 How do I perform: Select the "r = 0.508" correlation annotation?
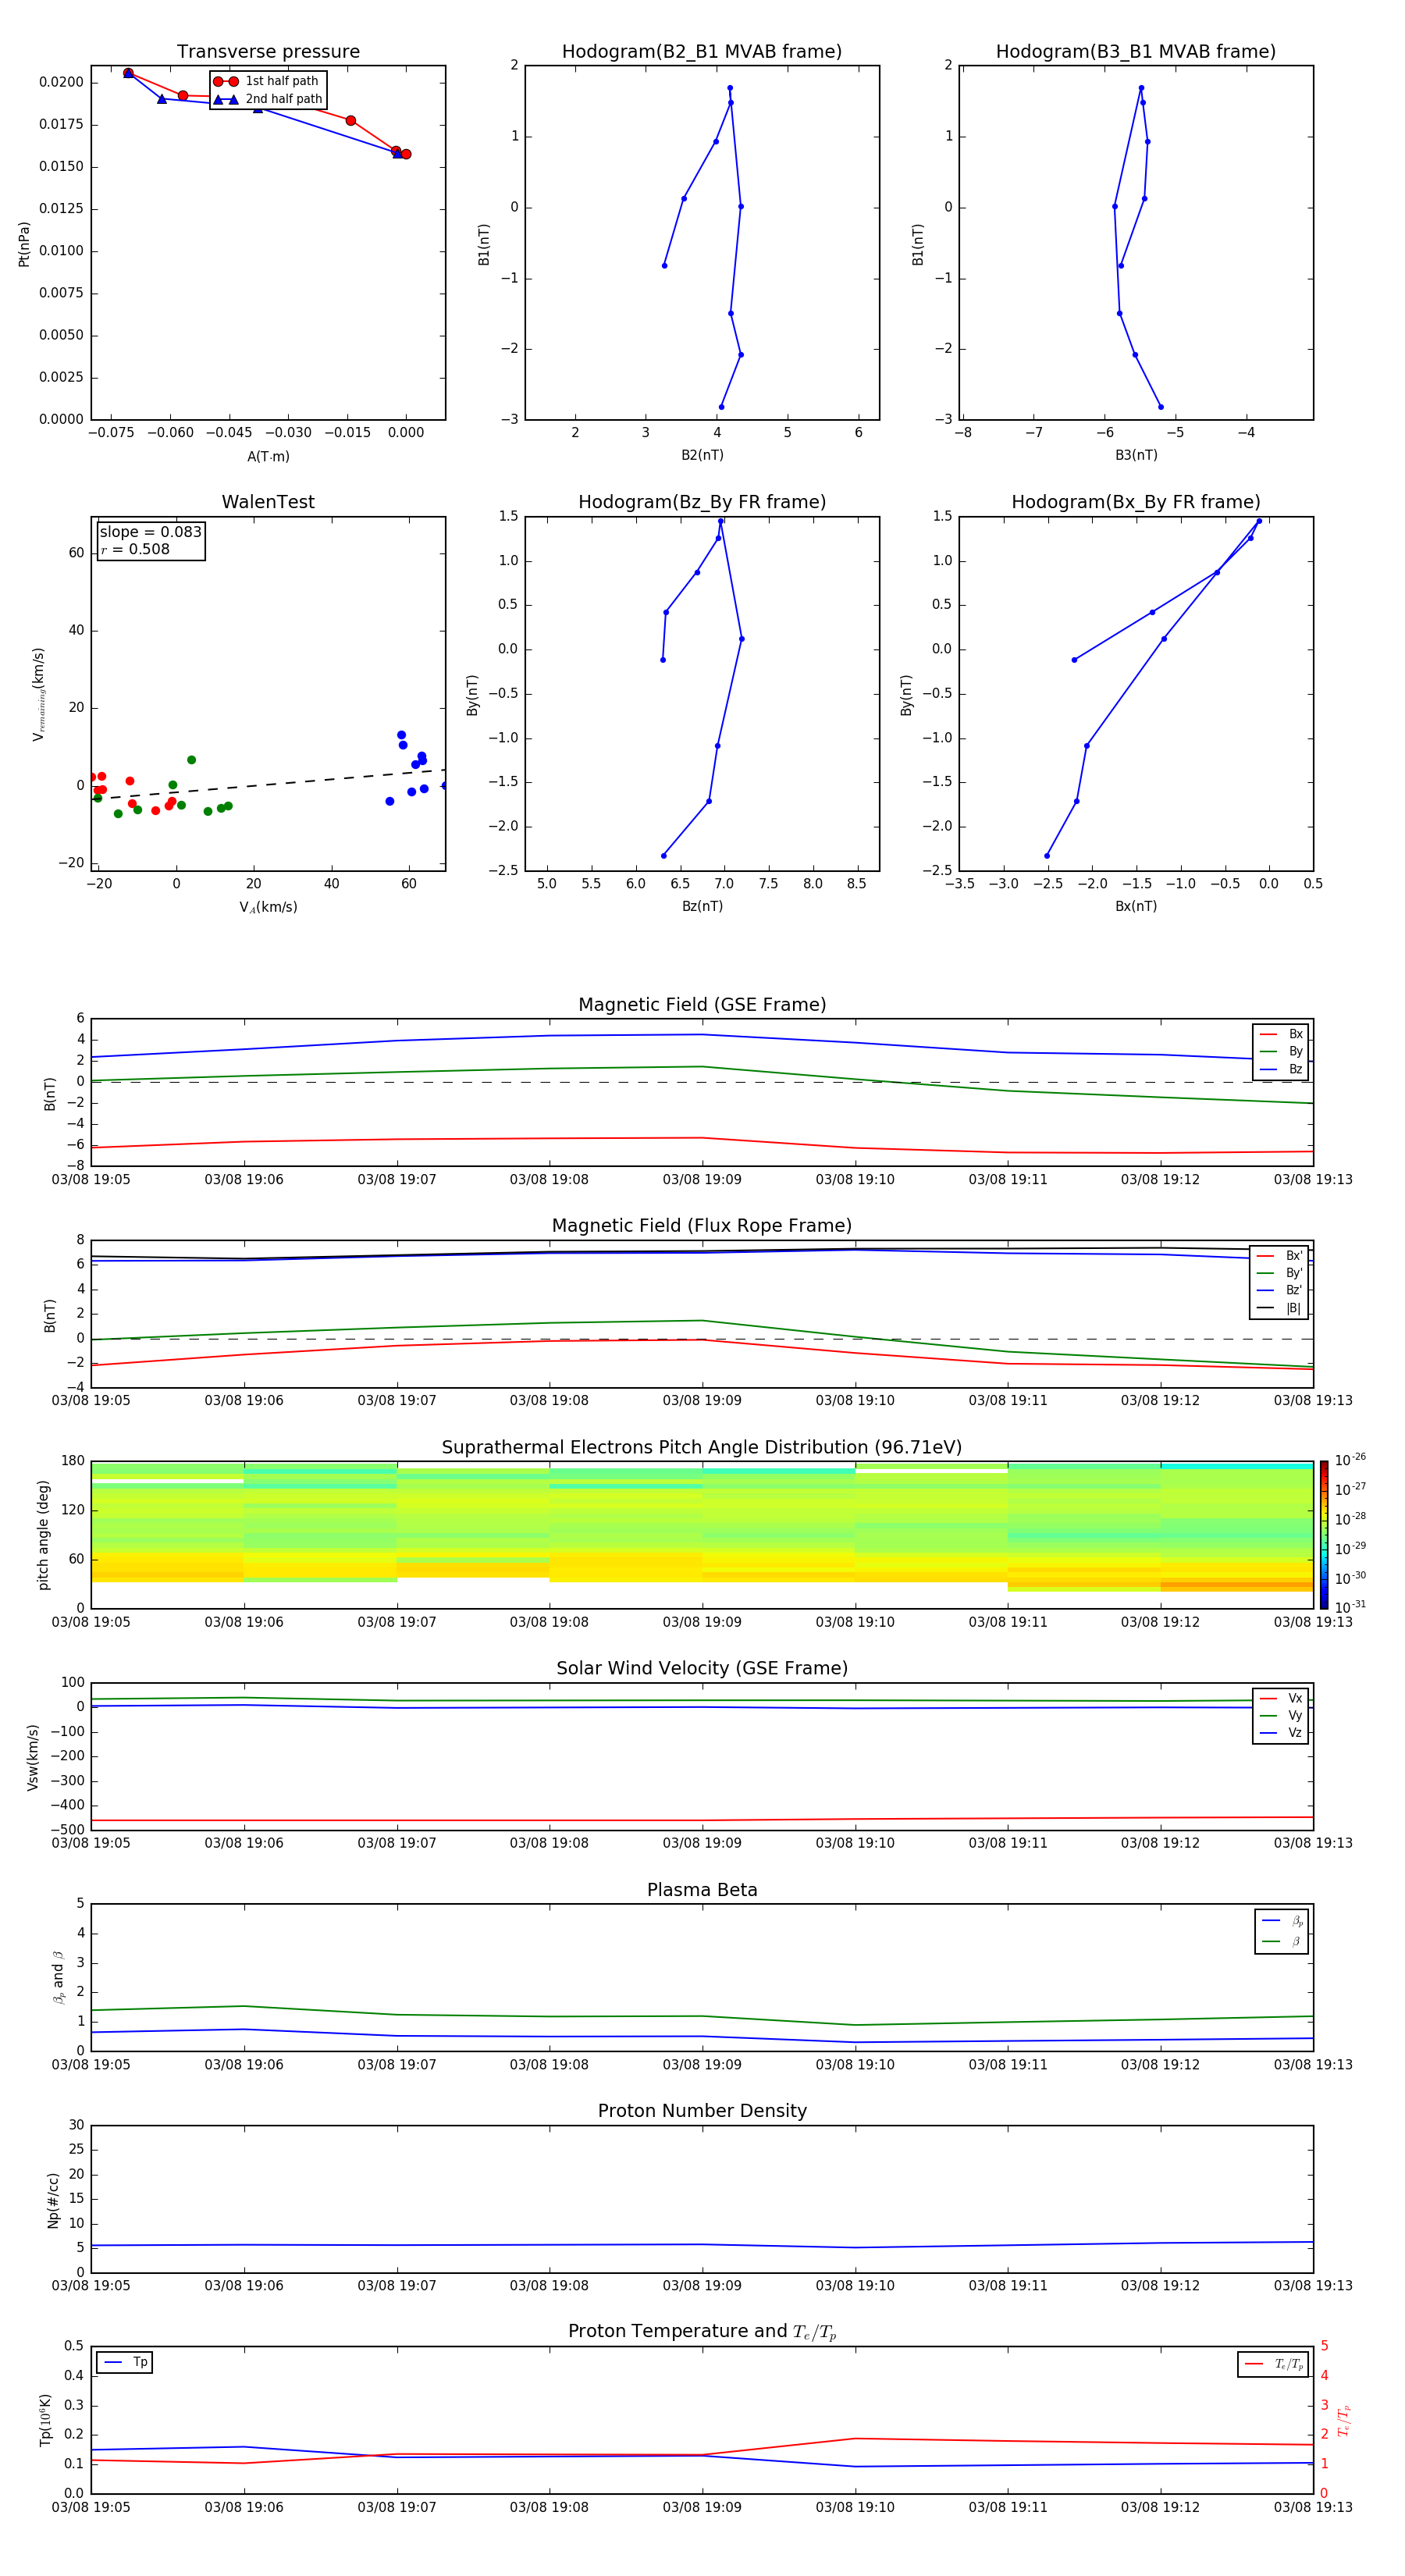click(135, 549)
